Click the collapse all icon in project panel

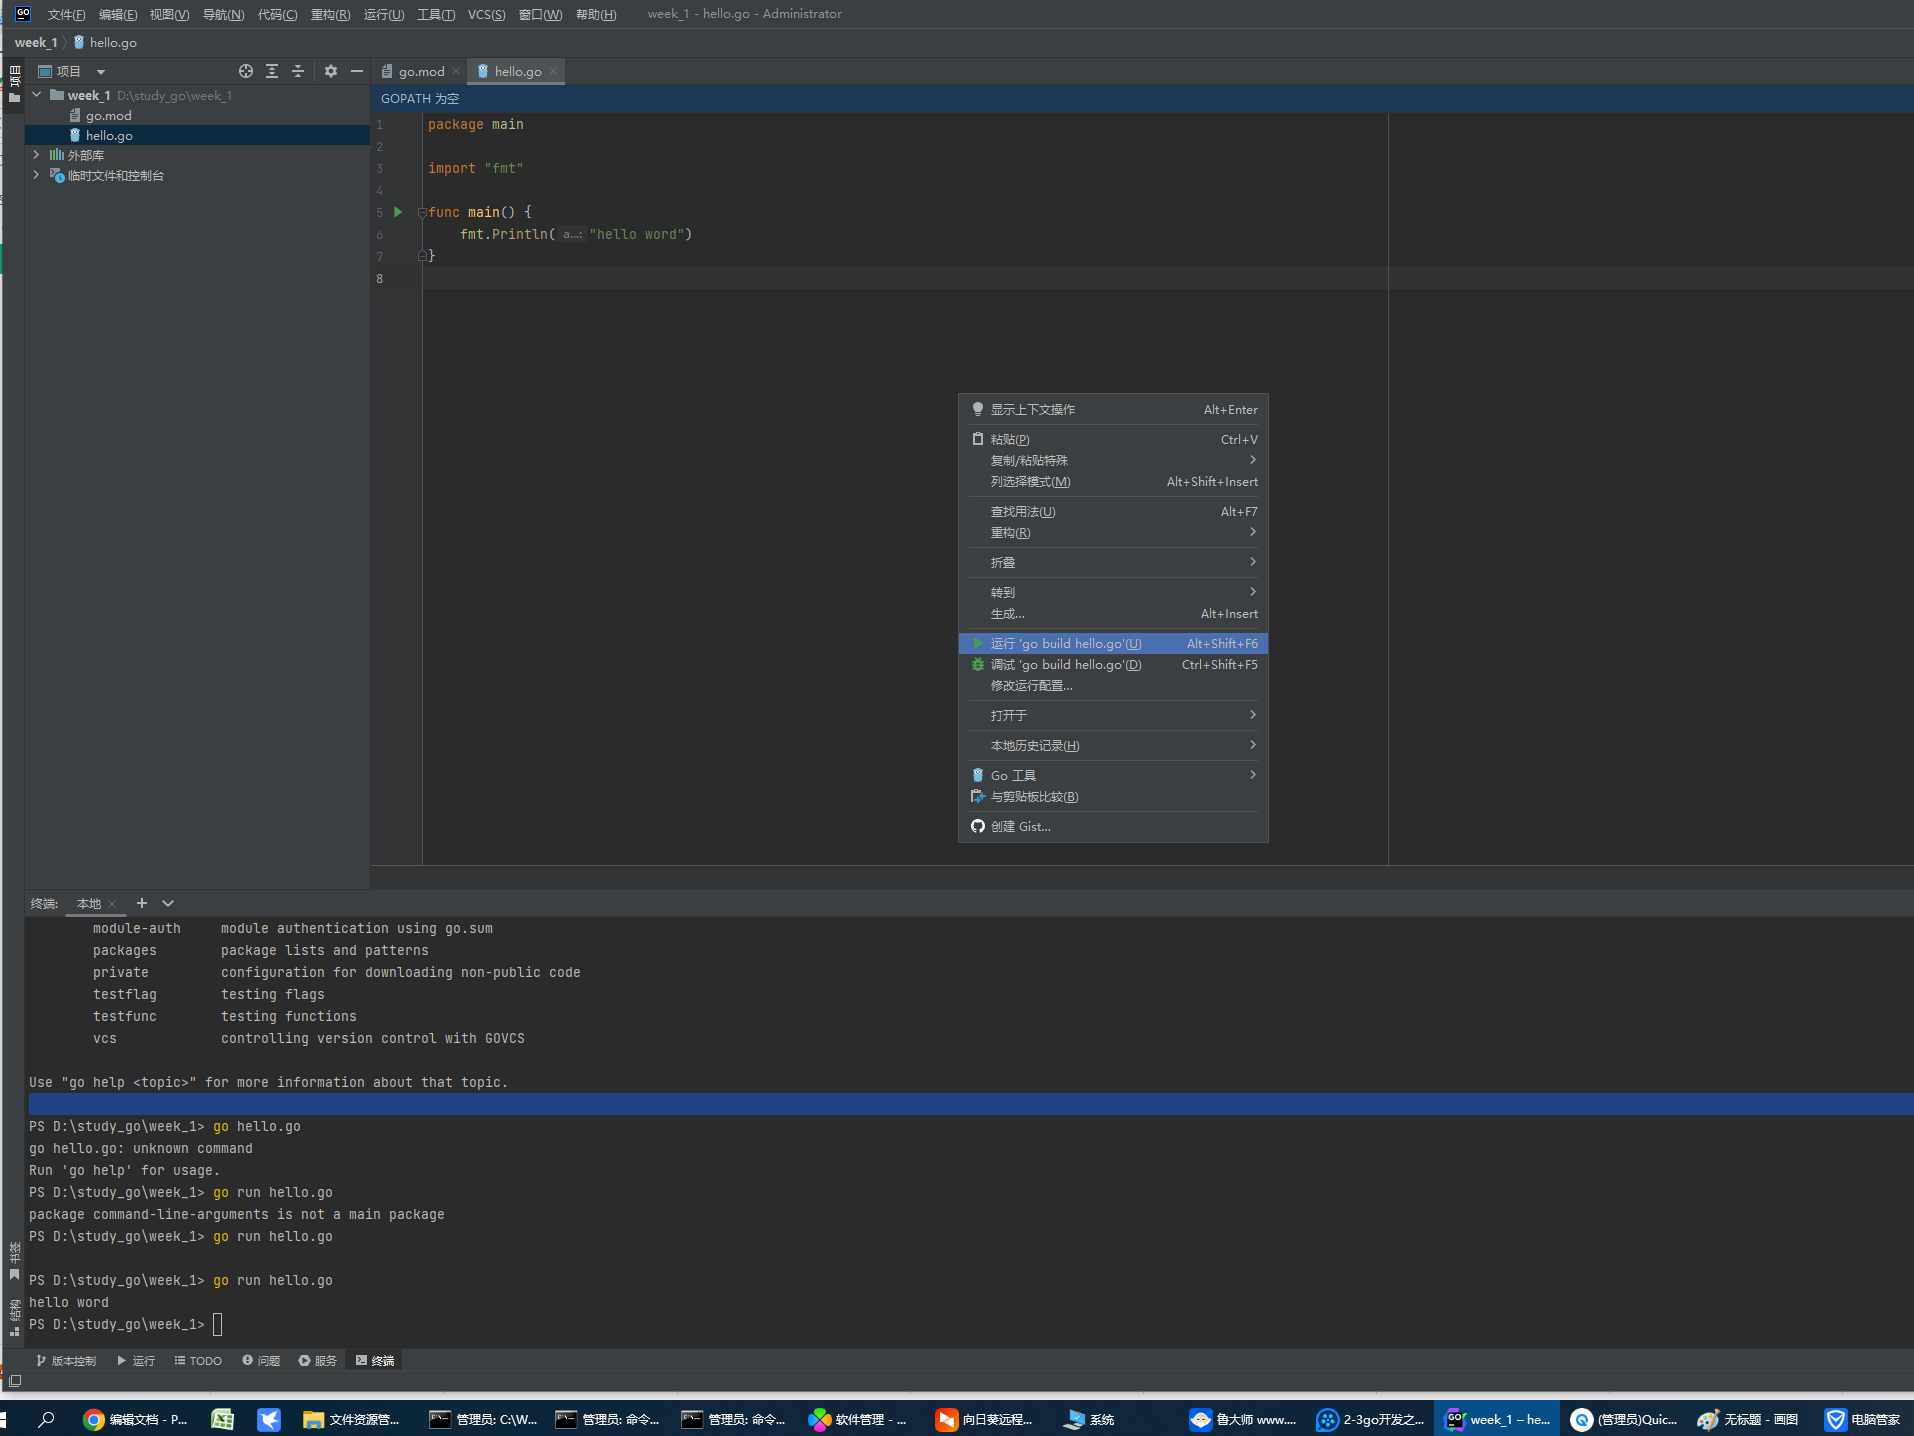click(298, 71)
